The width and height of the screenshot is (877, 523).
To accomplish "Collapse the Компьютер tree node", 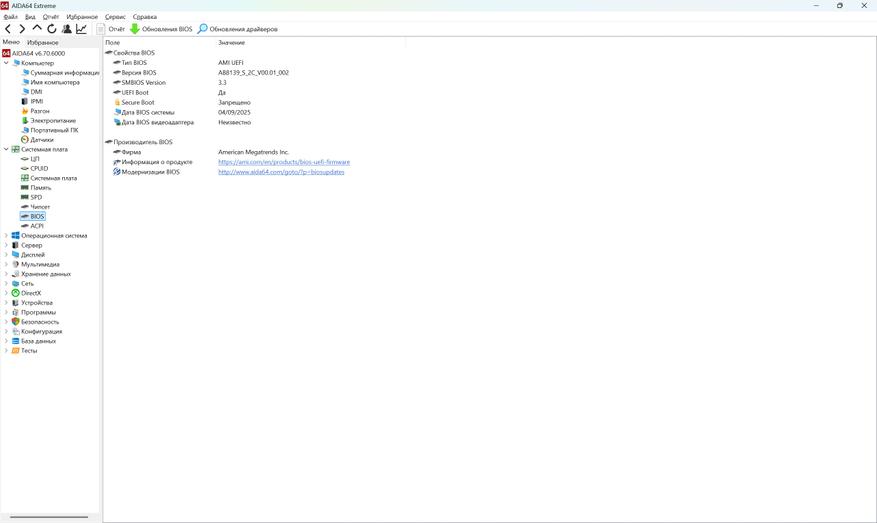I will (x=6, y=63).
